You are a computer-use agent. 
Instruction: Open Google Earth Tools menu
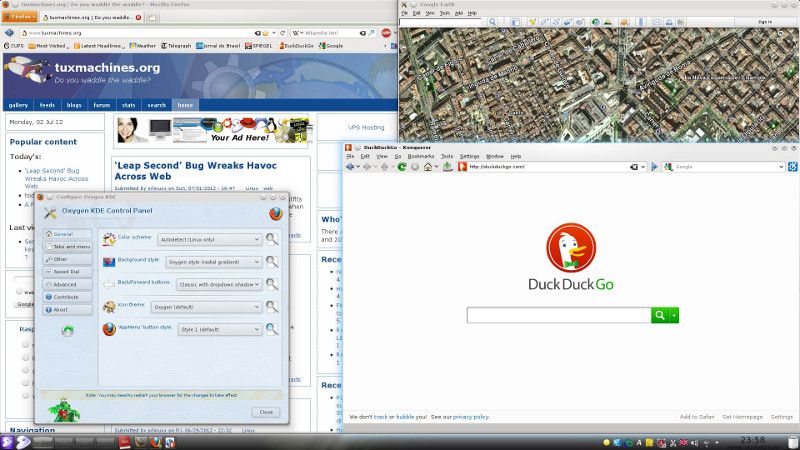coord(445,13)
